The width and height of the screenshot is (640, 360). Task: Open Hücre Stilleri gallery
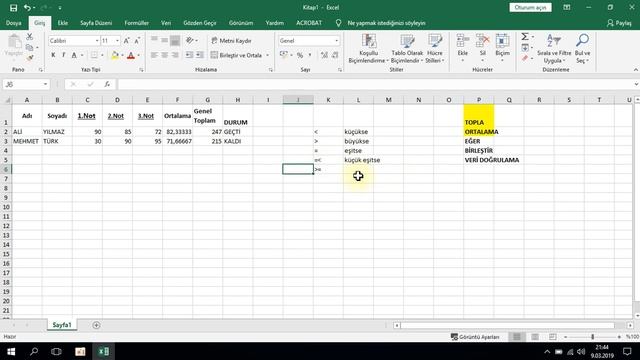(x=434, y=49)
